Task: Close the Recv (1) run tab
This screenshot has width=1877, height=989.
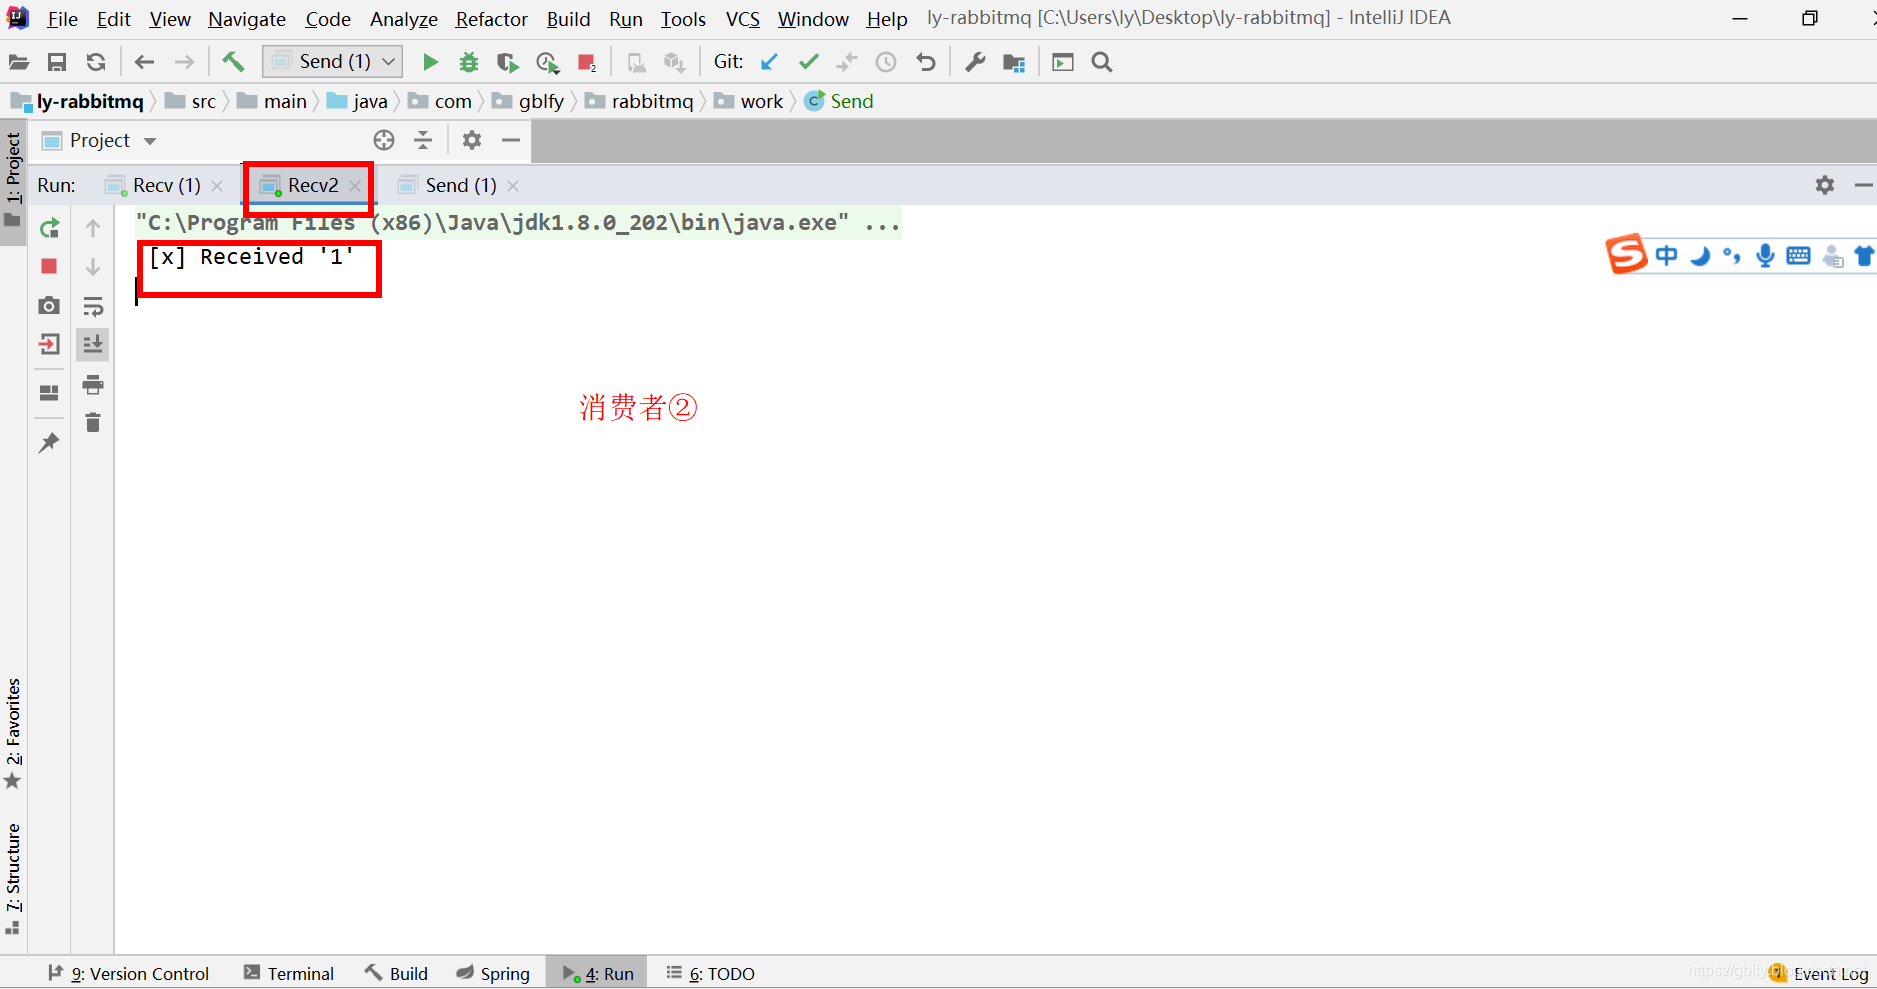Action: 217,186
